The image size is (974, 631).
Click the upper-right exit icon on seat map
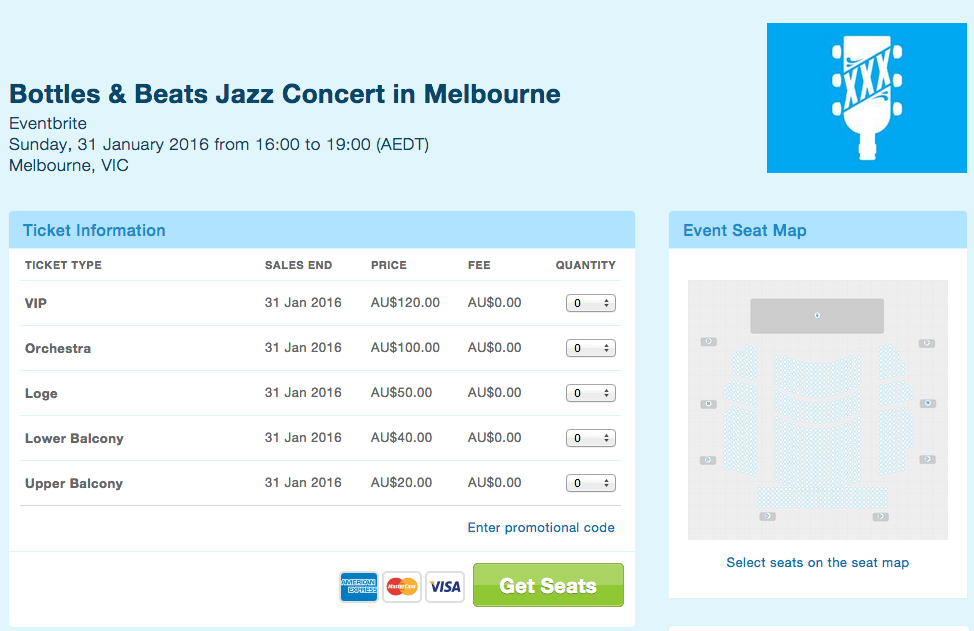(927, 343)
